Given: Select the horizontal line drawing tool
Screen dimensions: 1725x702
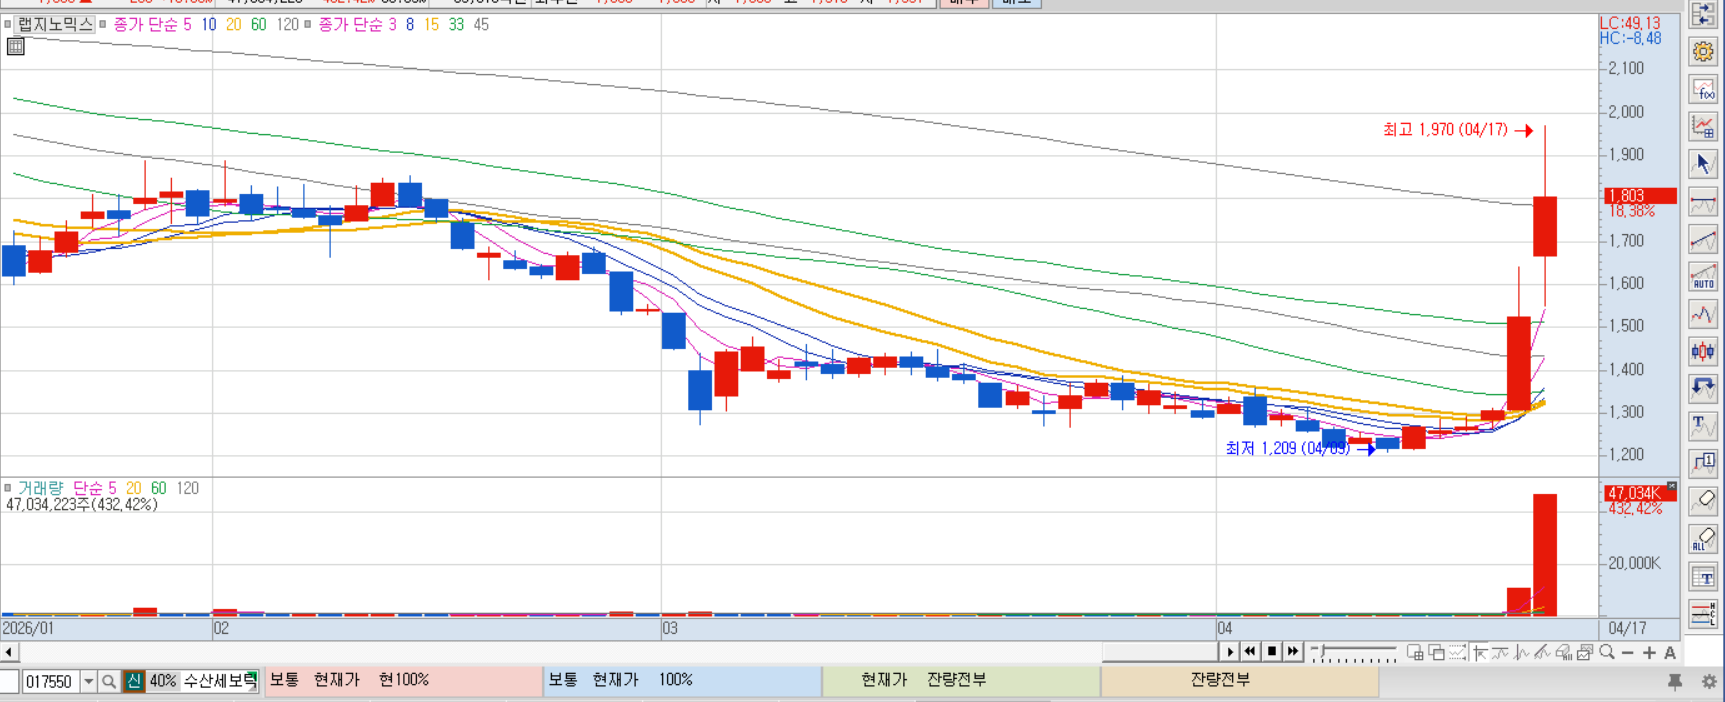Looking at the screenshot, I should (x=1703, y=202).
